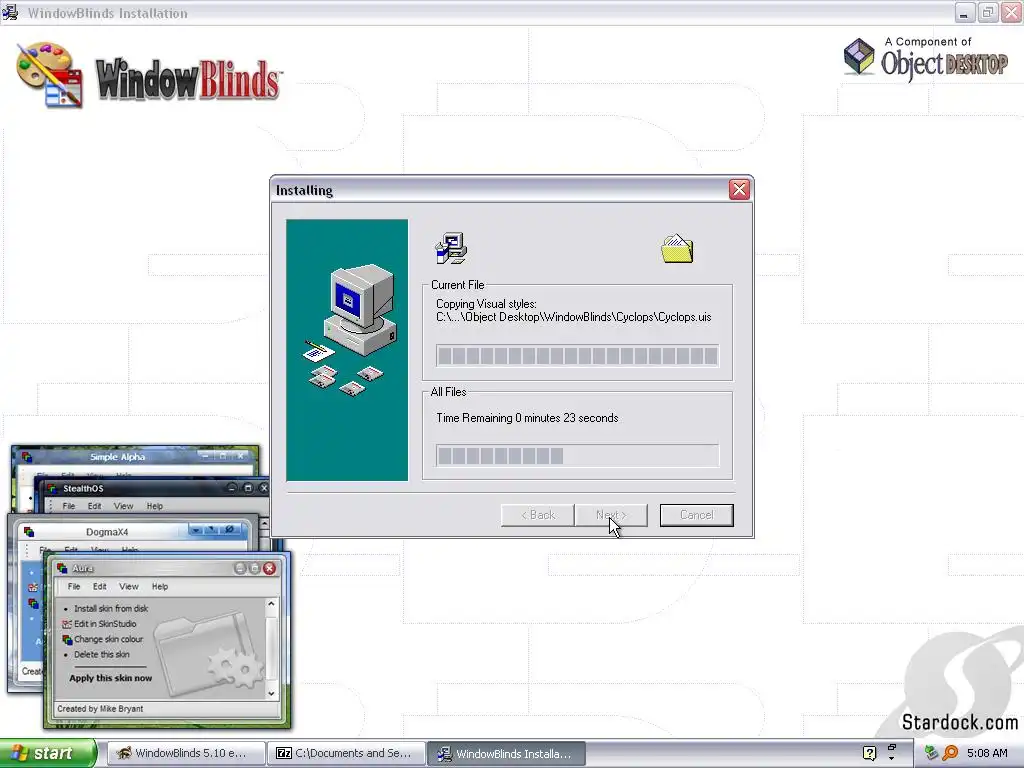Click dropdown arrow button on DogmaX4 titlebar

pyautogui.click(x=196, y=530)
